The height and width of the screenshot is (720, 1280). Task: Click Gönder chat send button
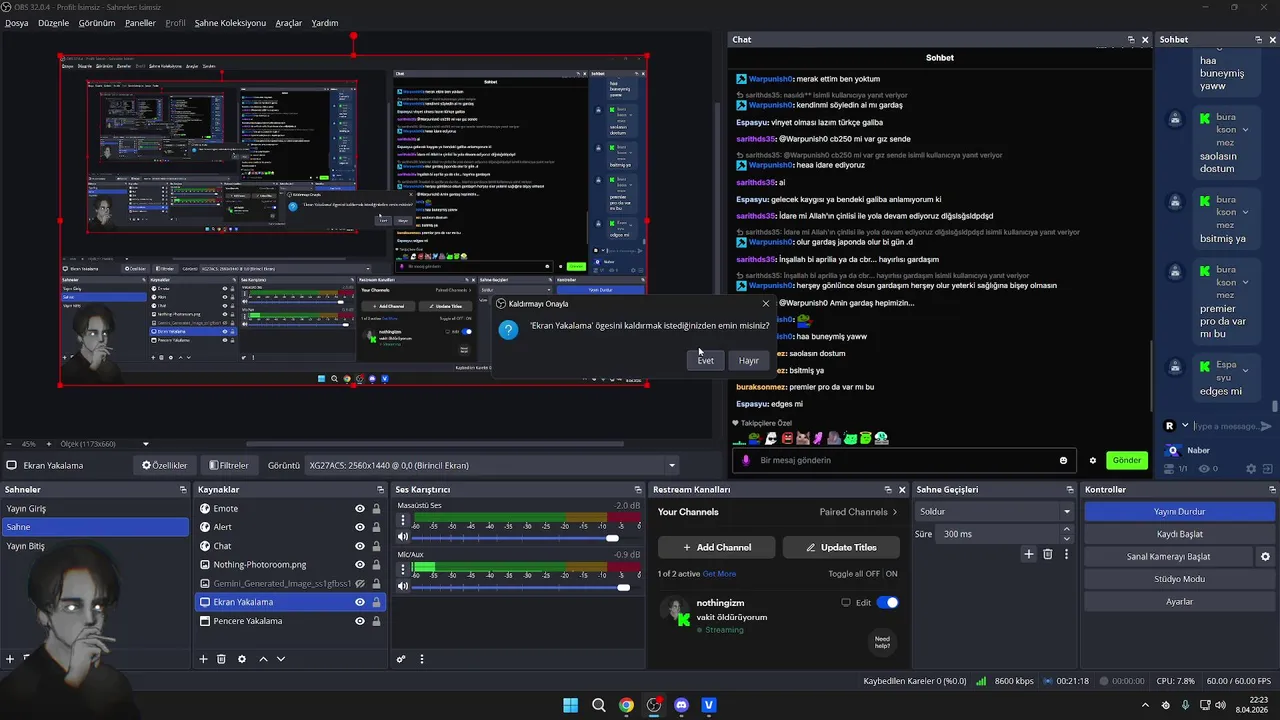point(1127,460)
